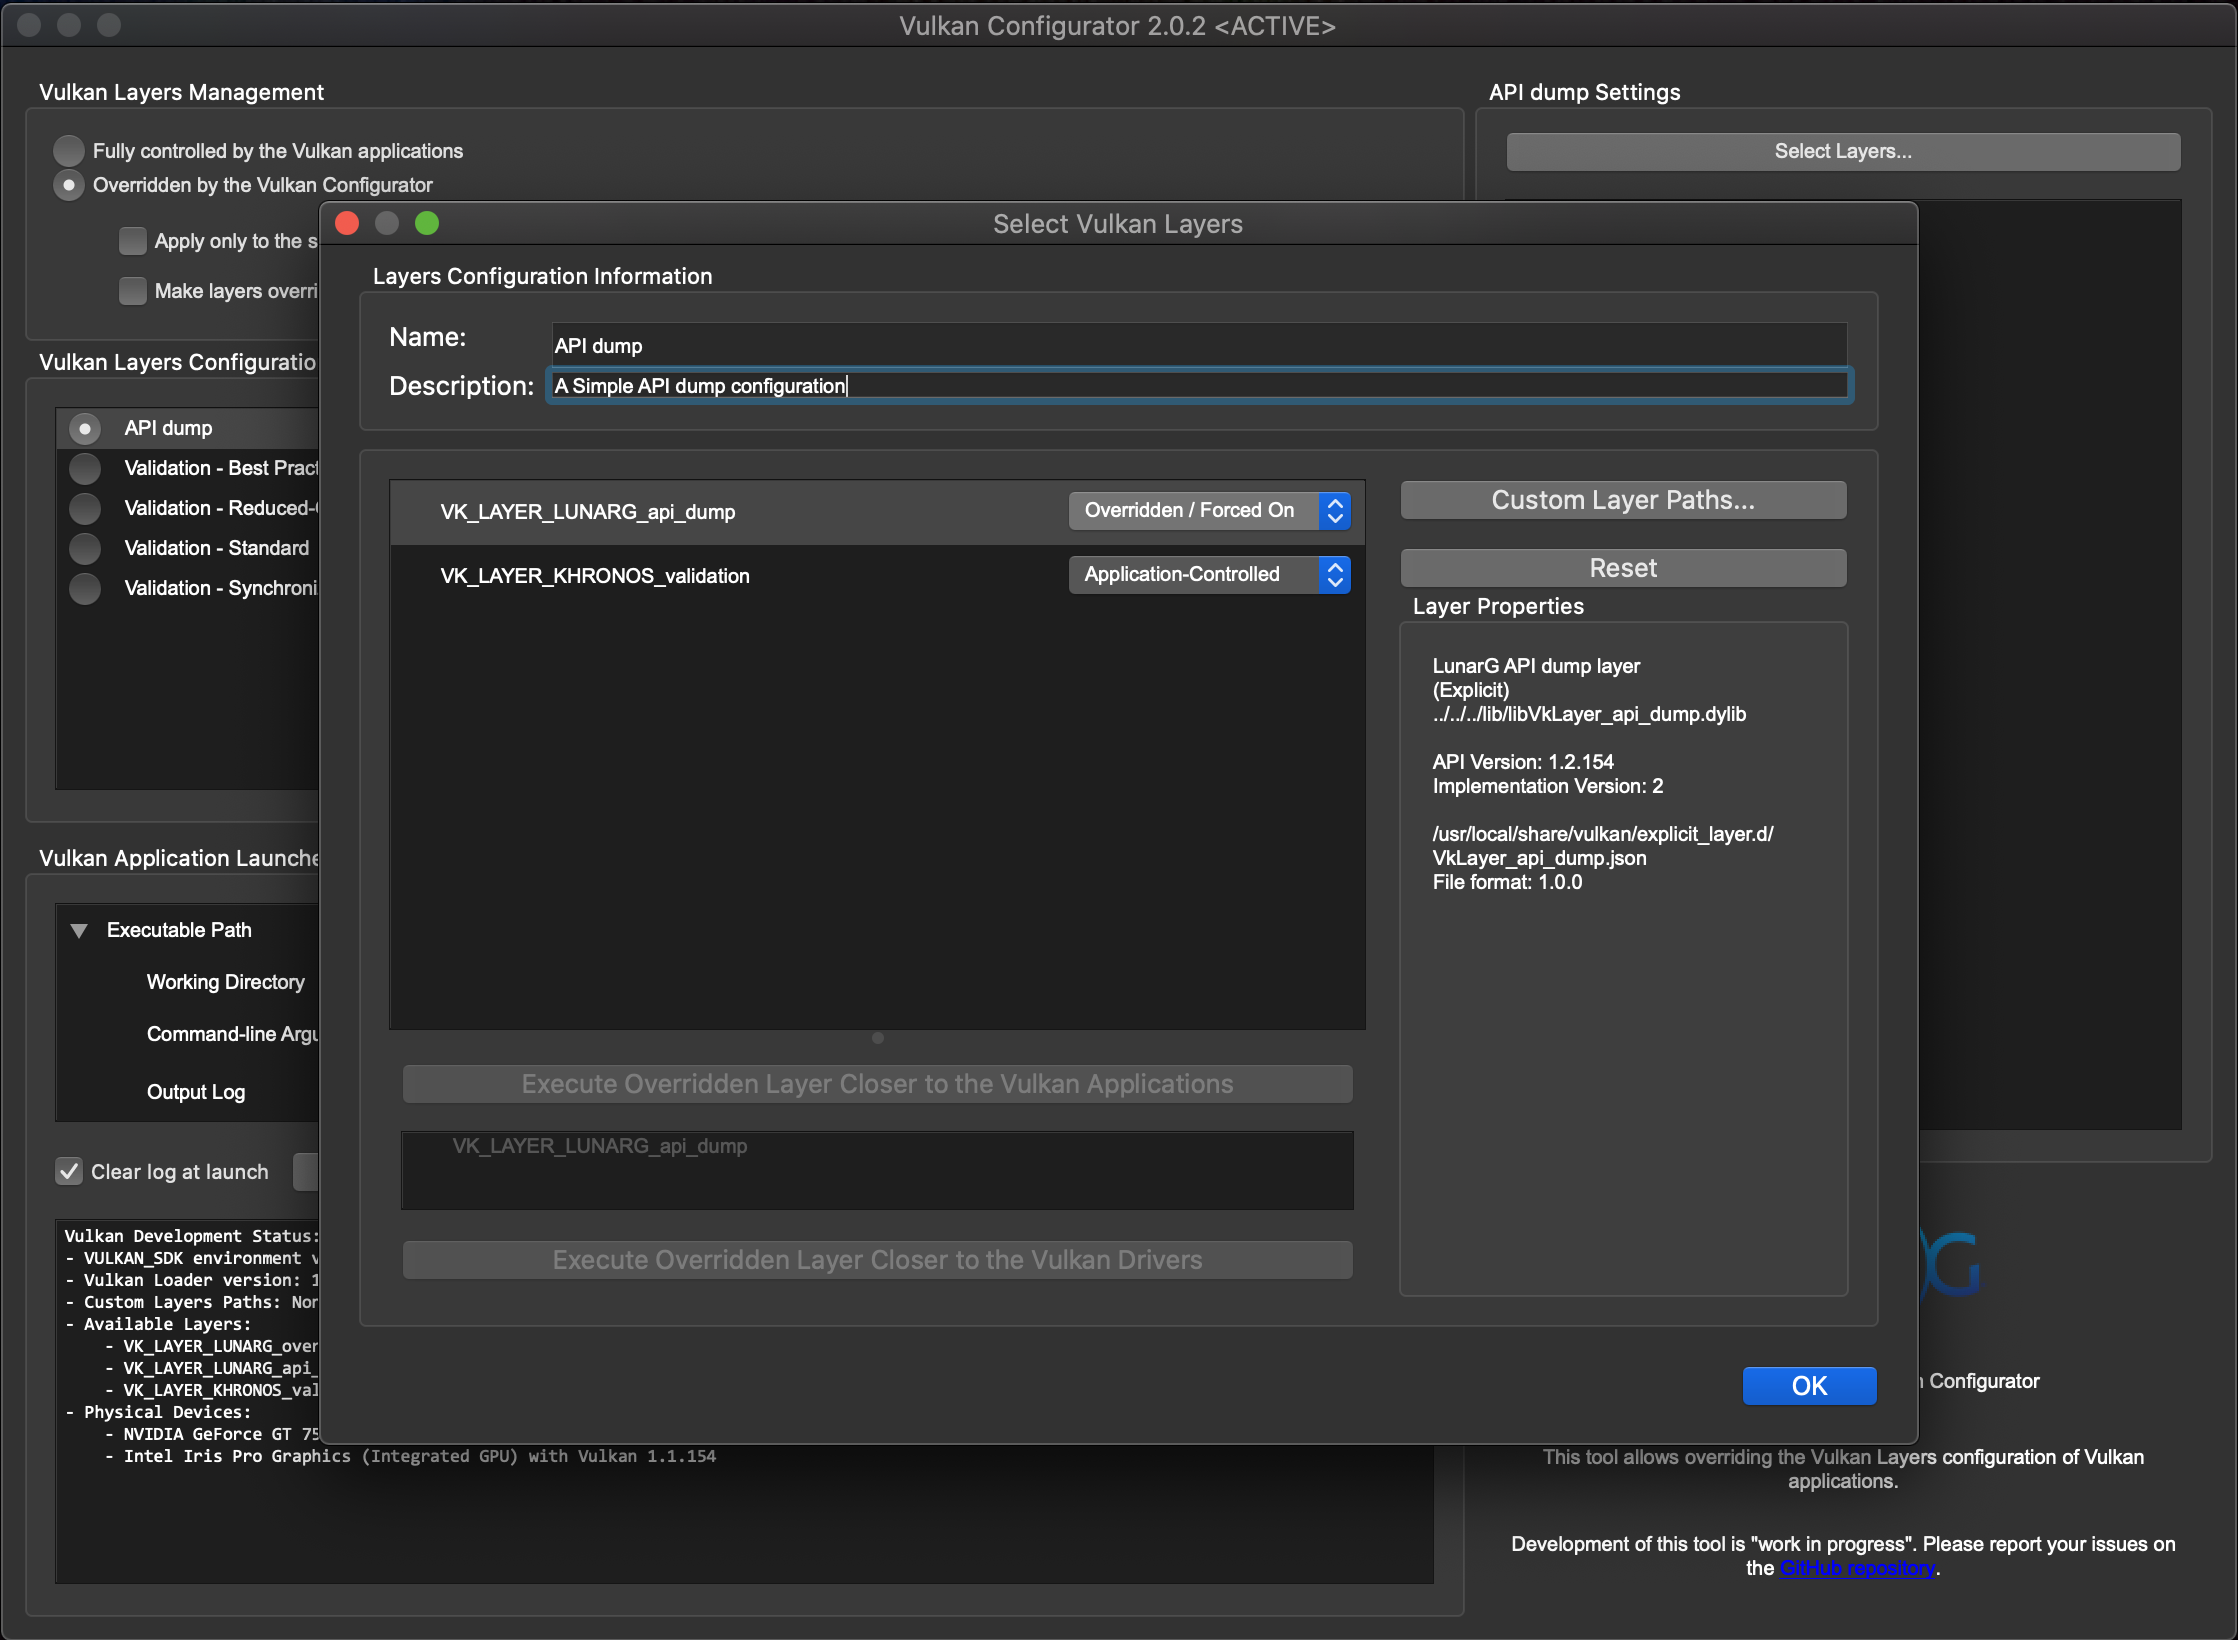This screenshot has width=2238, height=1640.
Task: Toggle Make layers override checkbox
Action: pyautogui.click(x=133, y=291)
